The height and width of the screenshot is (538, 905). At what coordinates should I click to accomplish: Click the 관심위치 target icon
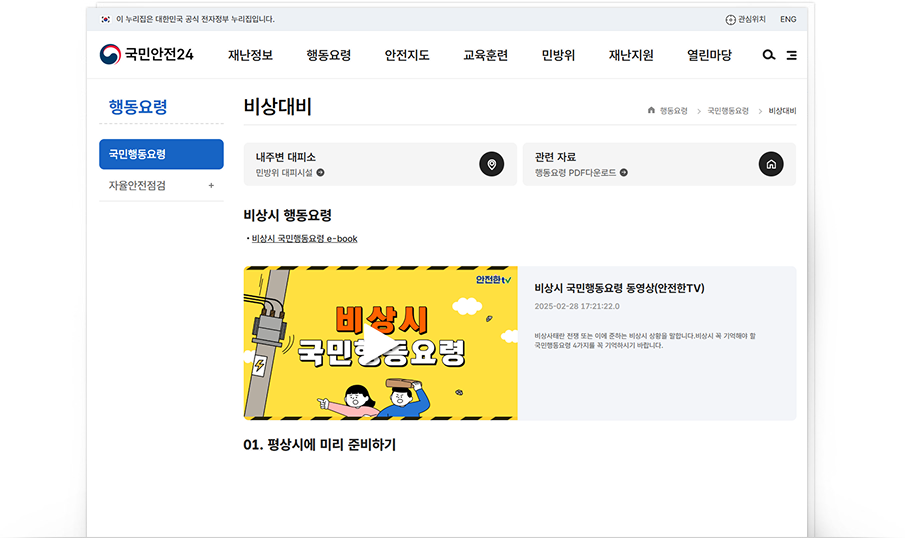pos(730,20)
